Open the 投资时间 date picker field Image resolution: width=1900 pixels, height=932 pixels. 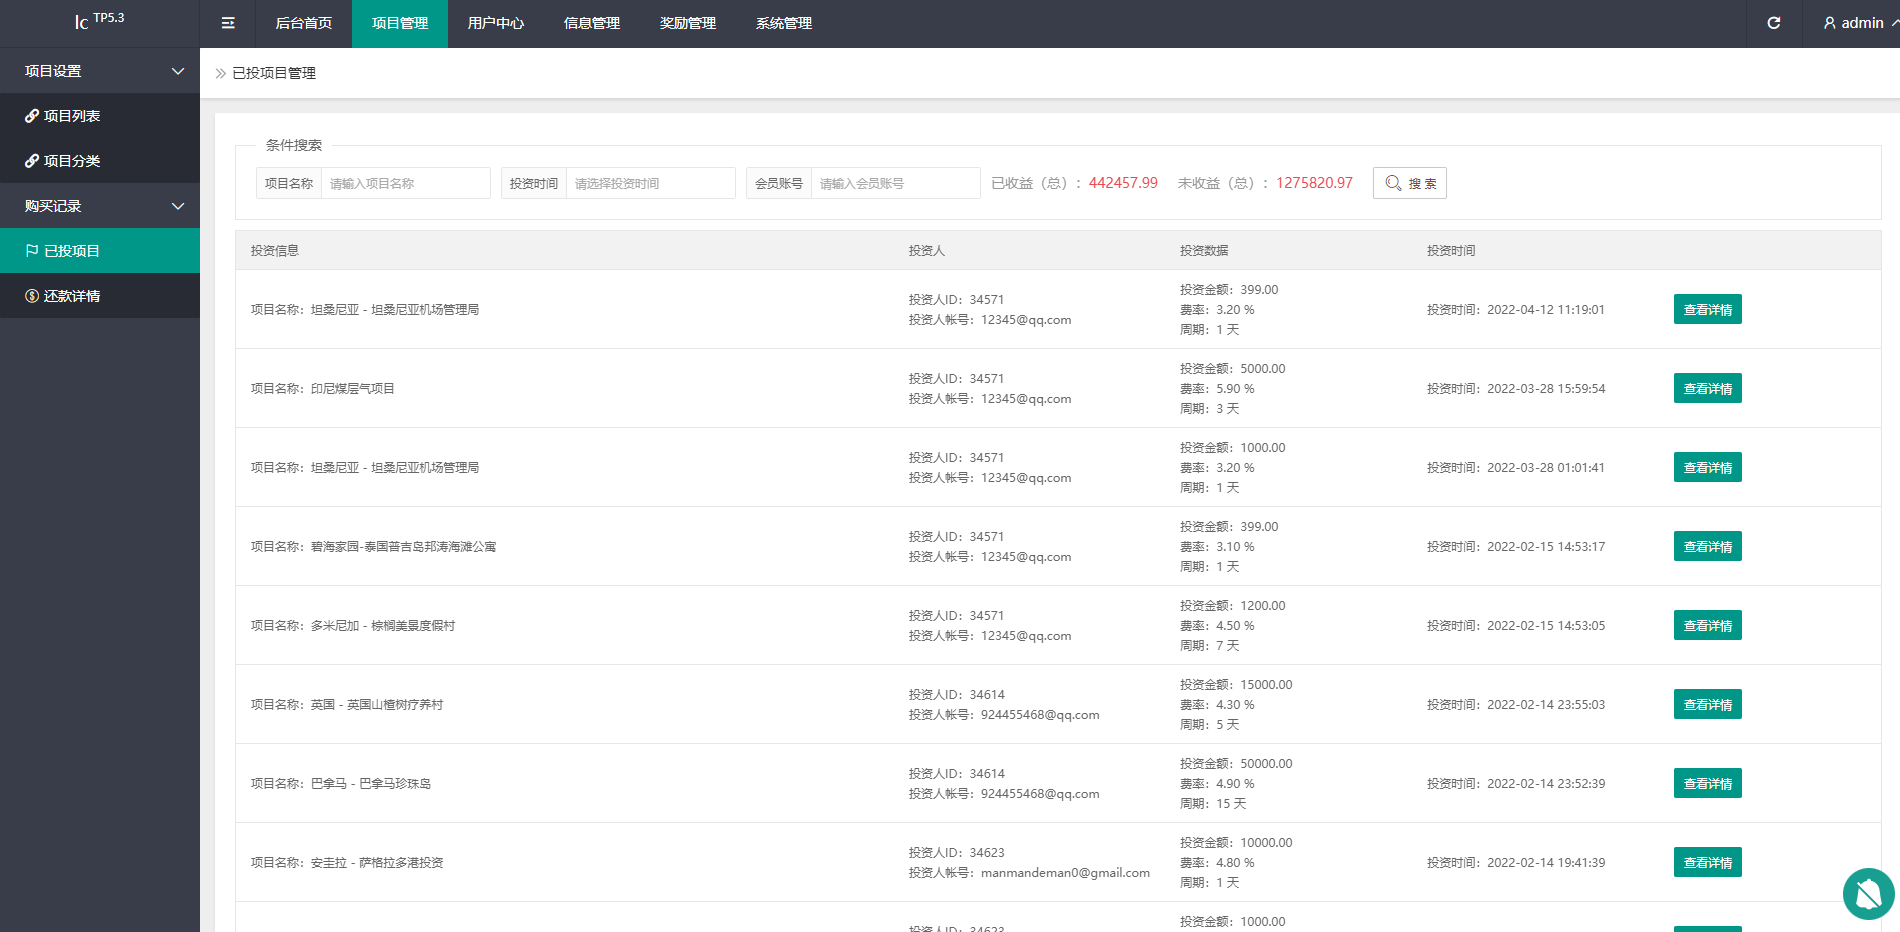(x=650, y=183)
